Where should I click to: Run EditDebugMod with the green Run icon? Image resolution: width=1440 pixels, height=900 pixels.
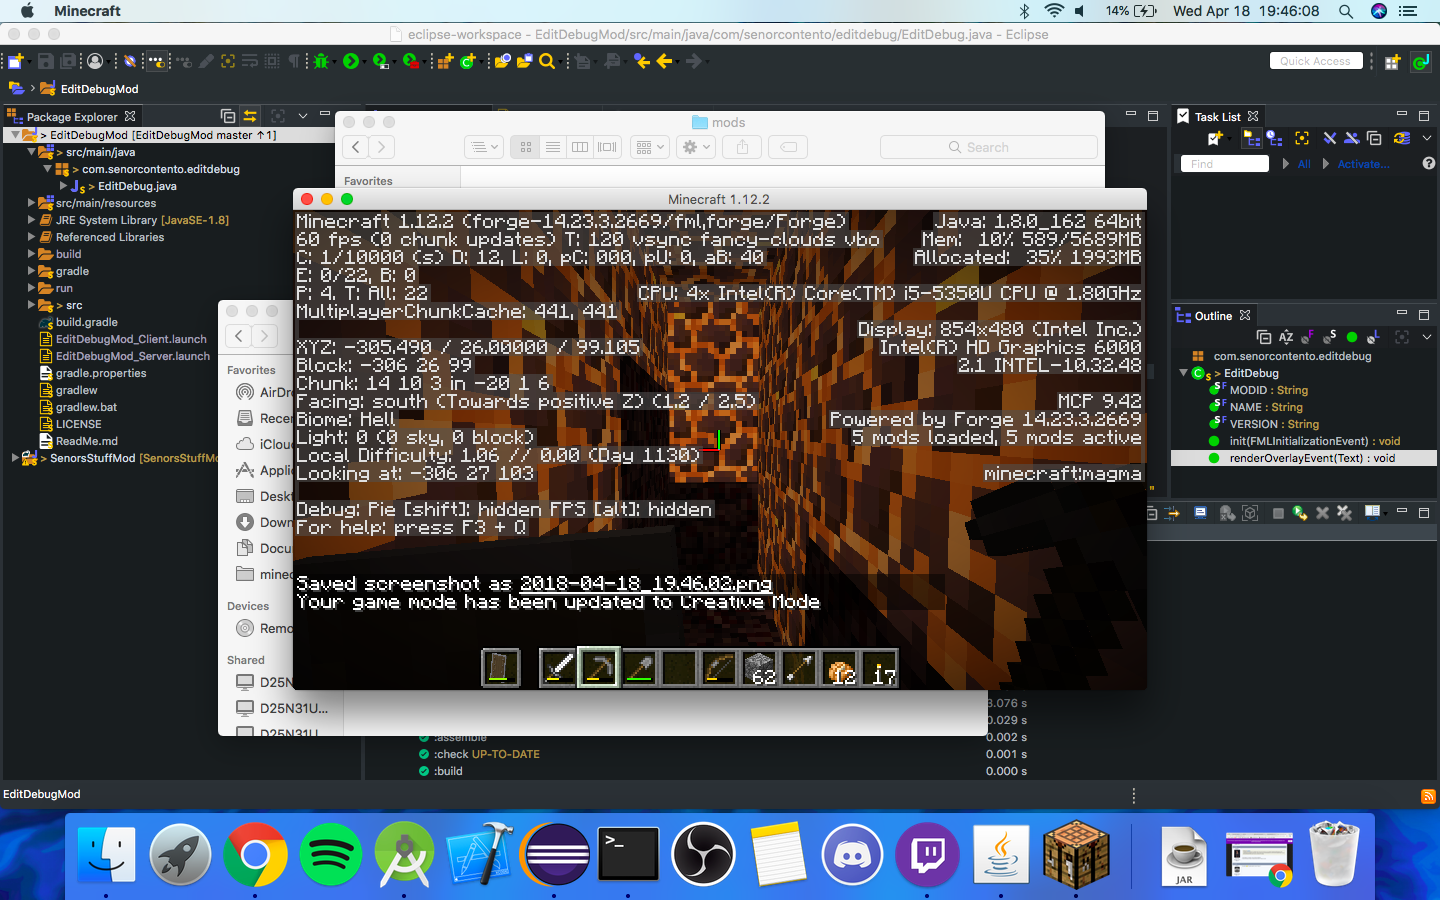point(351,61)
